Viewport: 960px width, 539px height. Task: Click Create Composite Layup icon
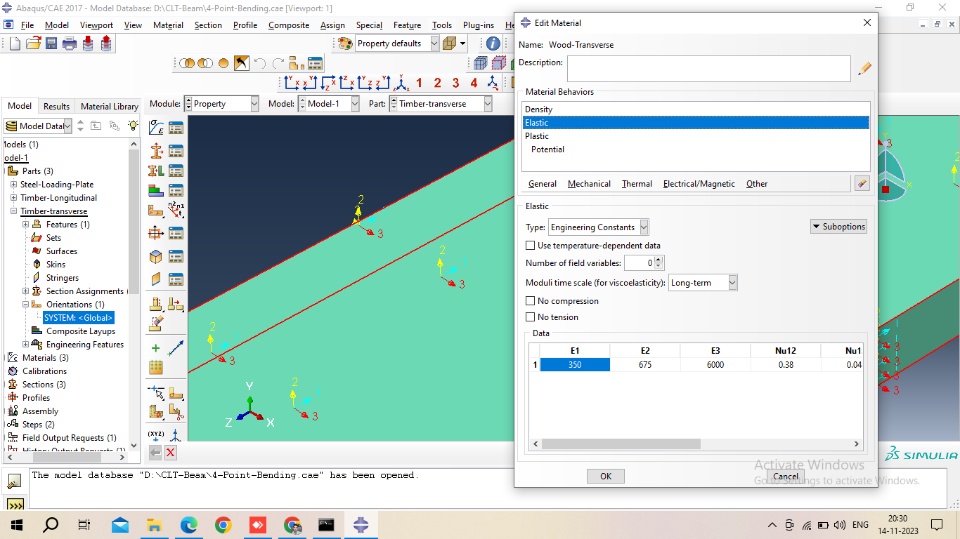tap(156, 190)
